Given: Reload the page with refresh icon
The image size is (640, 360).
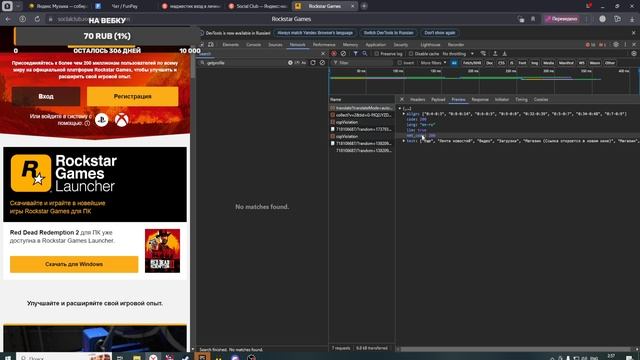Looking at the screenshot, I should [x=37, y=19].
